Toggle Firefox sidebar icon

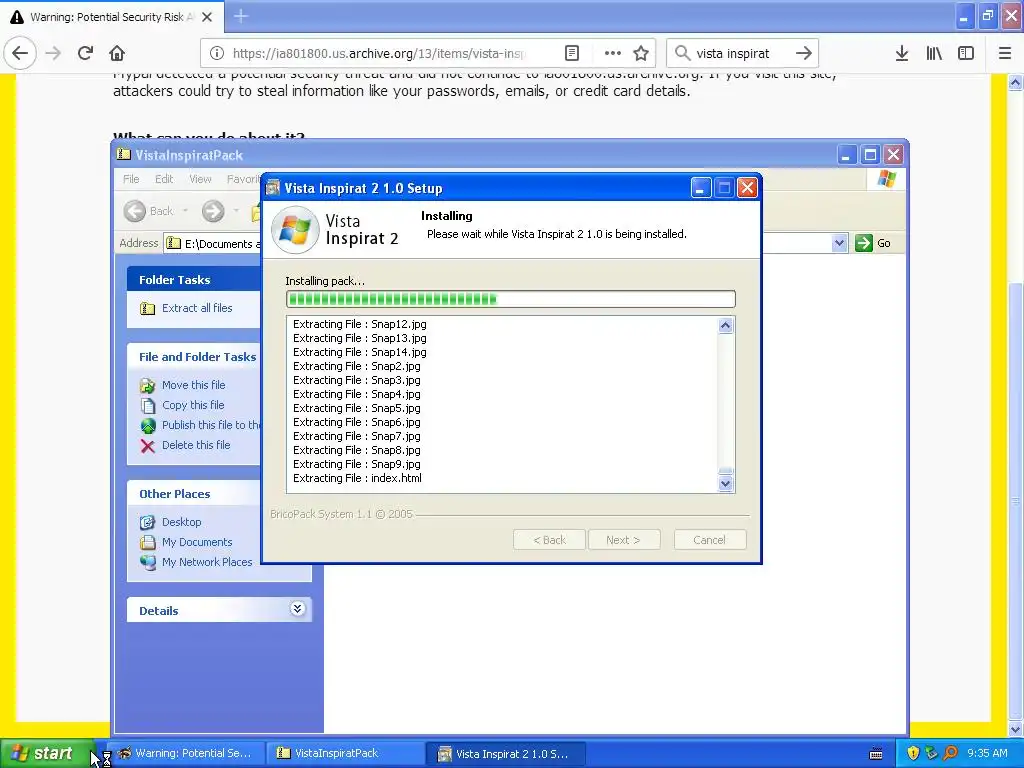966,54
